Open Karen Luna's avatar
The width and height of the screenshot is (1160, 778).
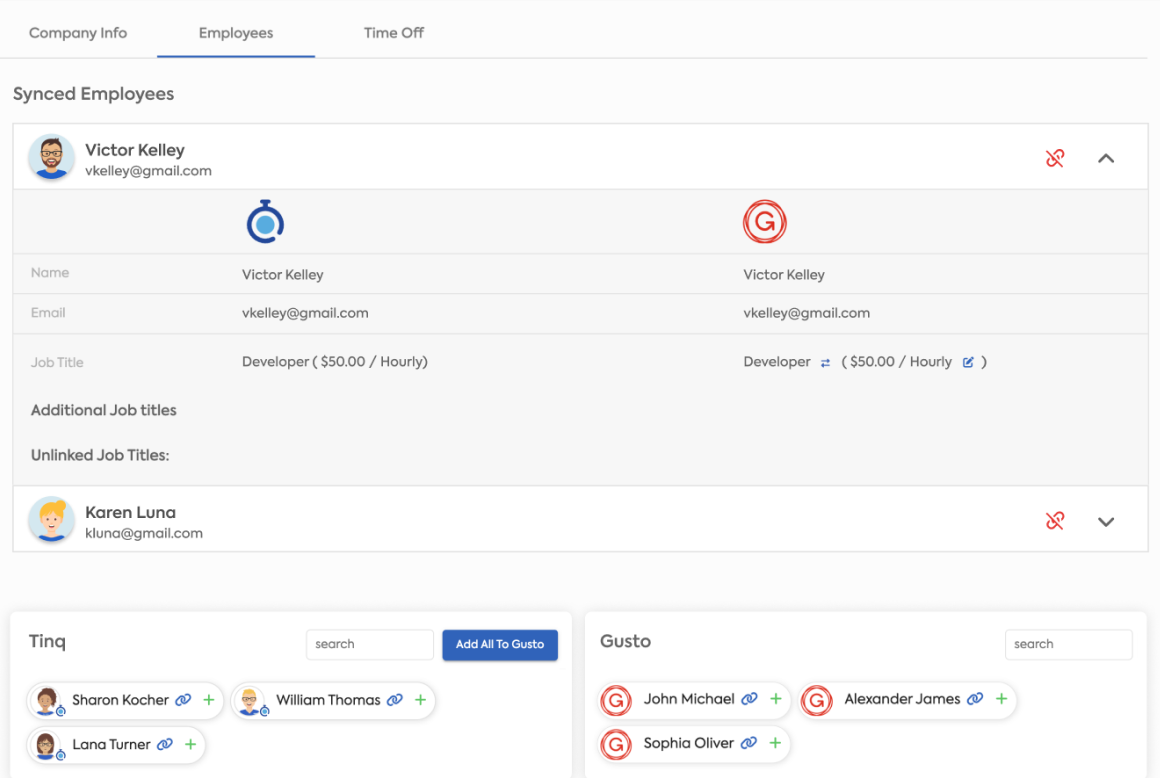[51, 519]
